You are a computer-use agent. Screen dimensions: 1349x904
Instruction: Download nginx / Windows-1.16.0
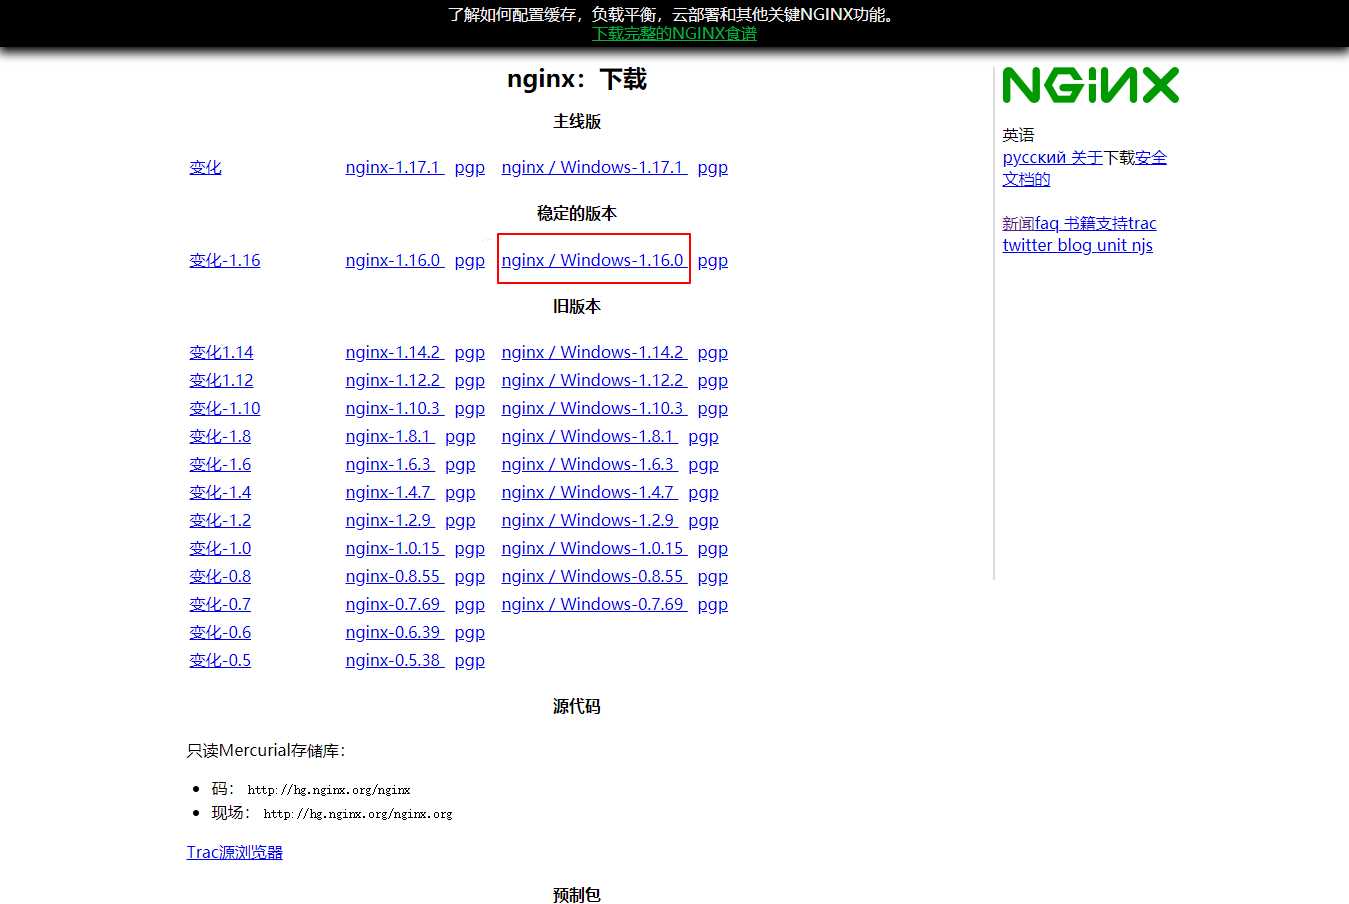tap(594, 260)
